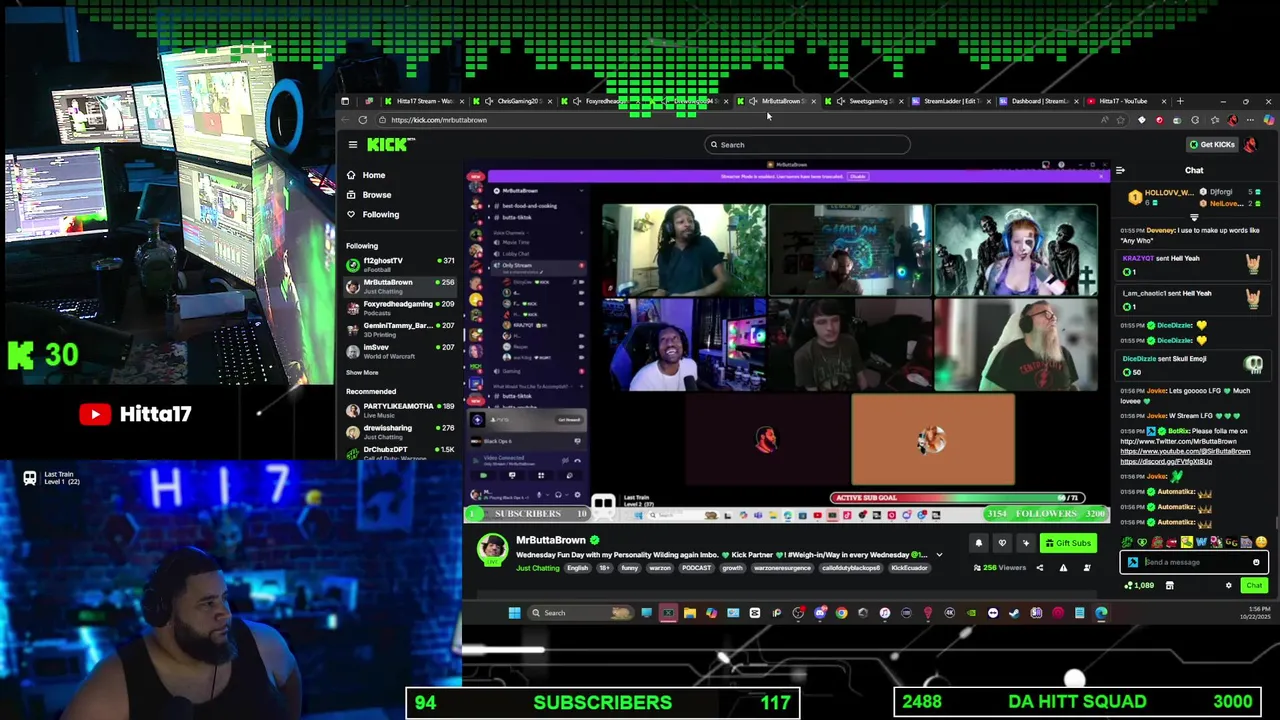
Task: Click green Chat send button
Action: [x=1254, y=586]
